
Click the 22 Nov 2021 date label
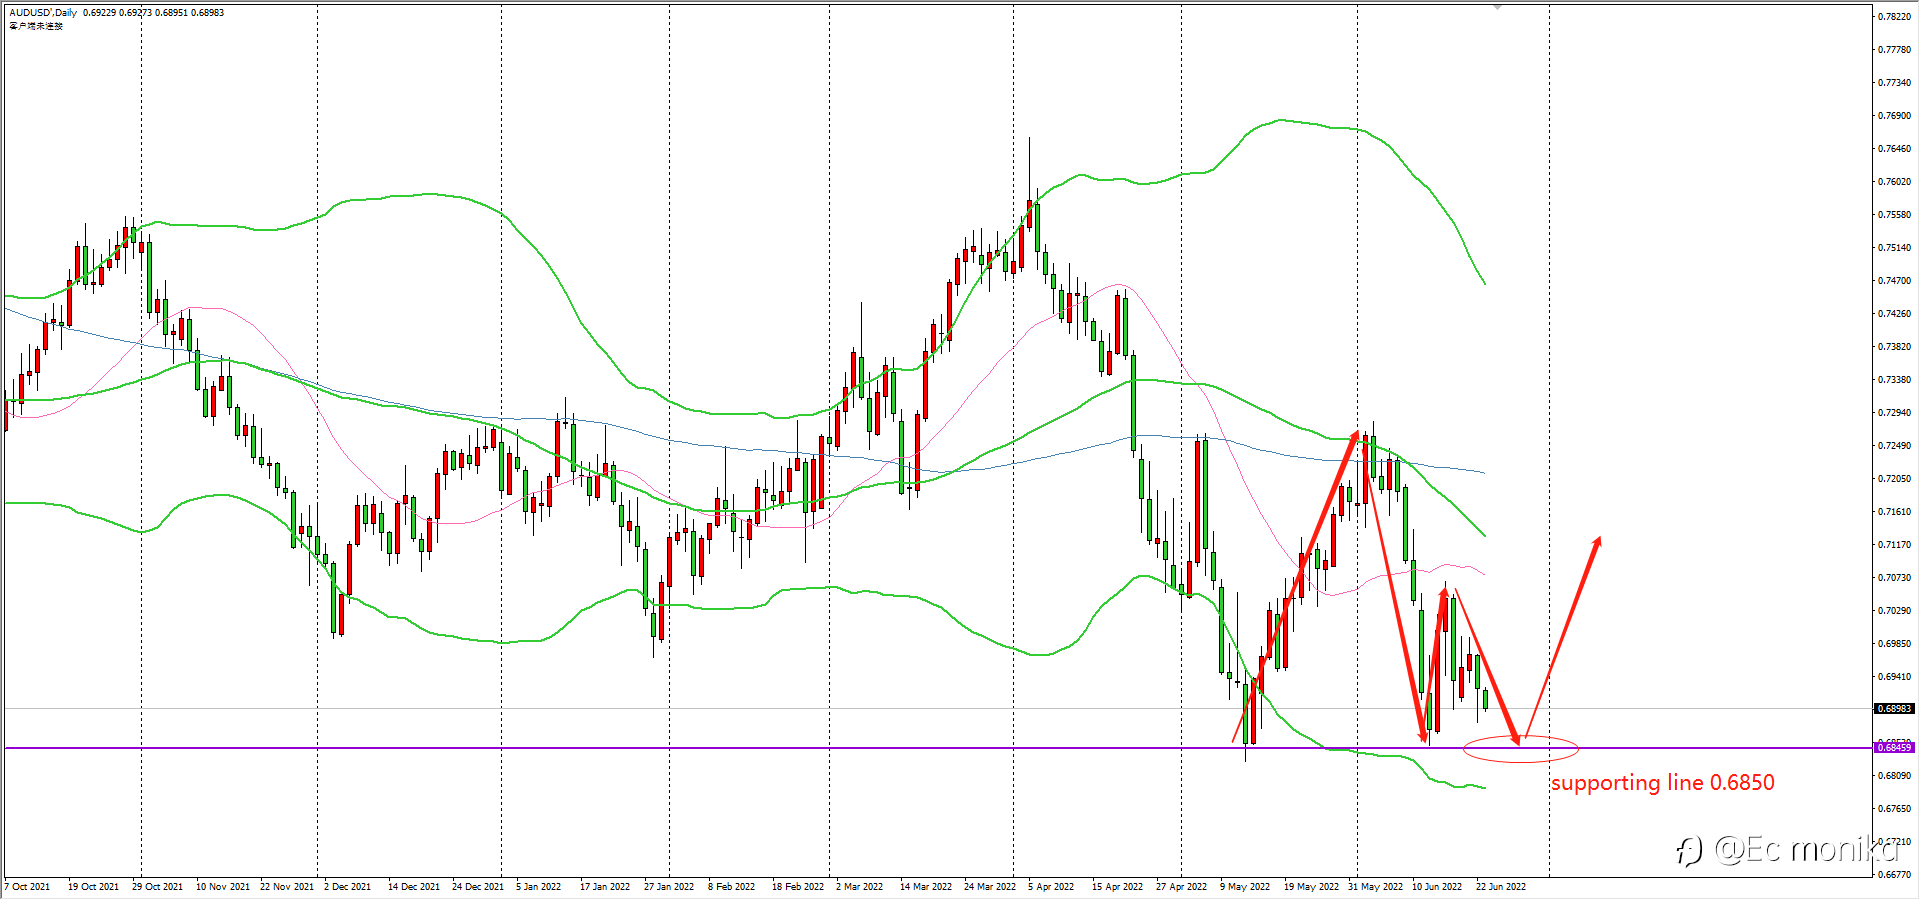pos(286,887)
